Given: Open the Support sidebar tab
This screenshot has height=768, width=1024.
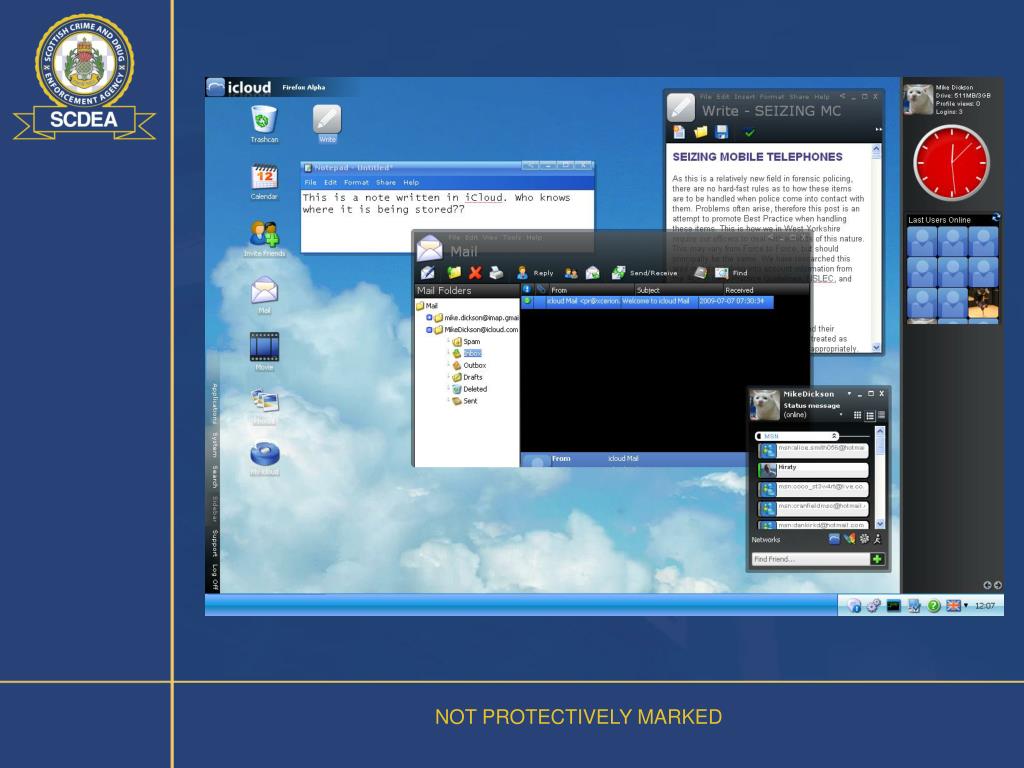Looking at the screenshot, I should click(214, 543).
